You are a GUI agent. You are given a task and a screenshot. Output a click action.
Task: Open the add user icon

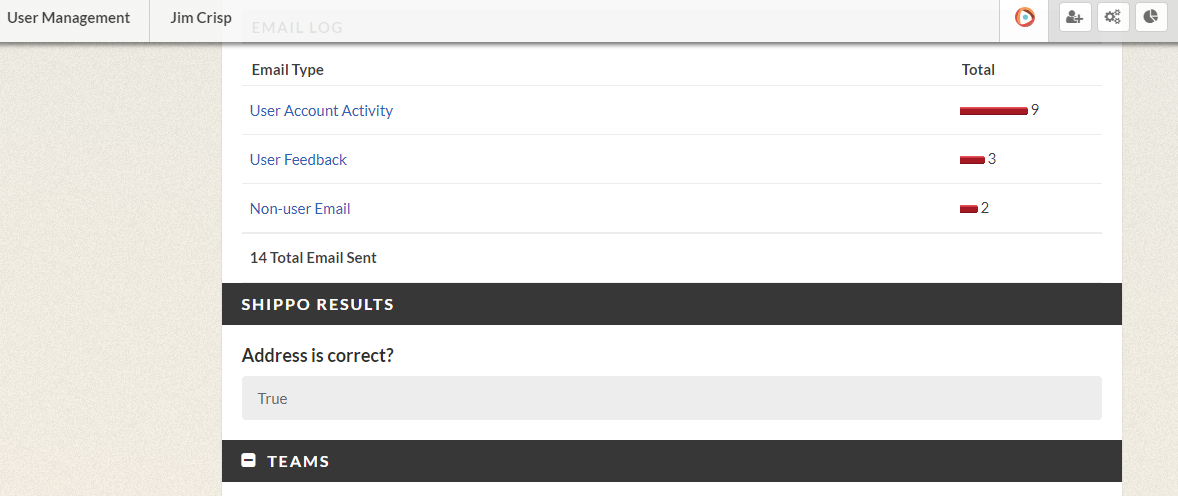click(1075, 17)
